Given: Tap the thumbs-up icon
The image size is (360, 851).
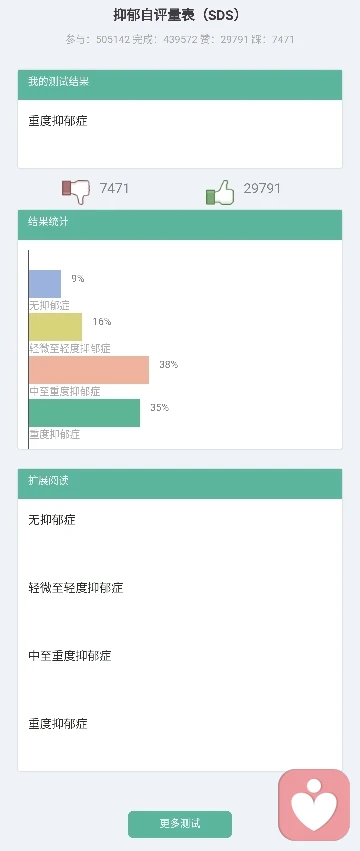Looking at the screenshot, I should pyautogui.click(x=220, y=192).
